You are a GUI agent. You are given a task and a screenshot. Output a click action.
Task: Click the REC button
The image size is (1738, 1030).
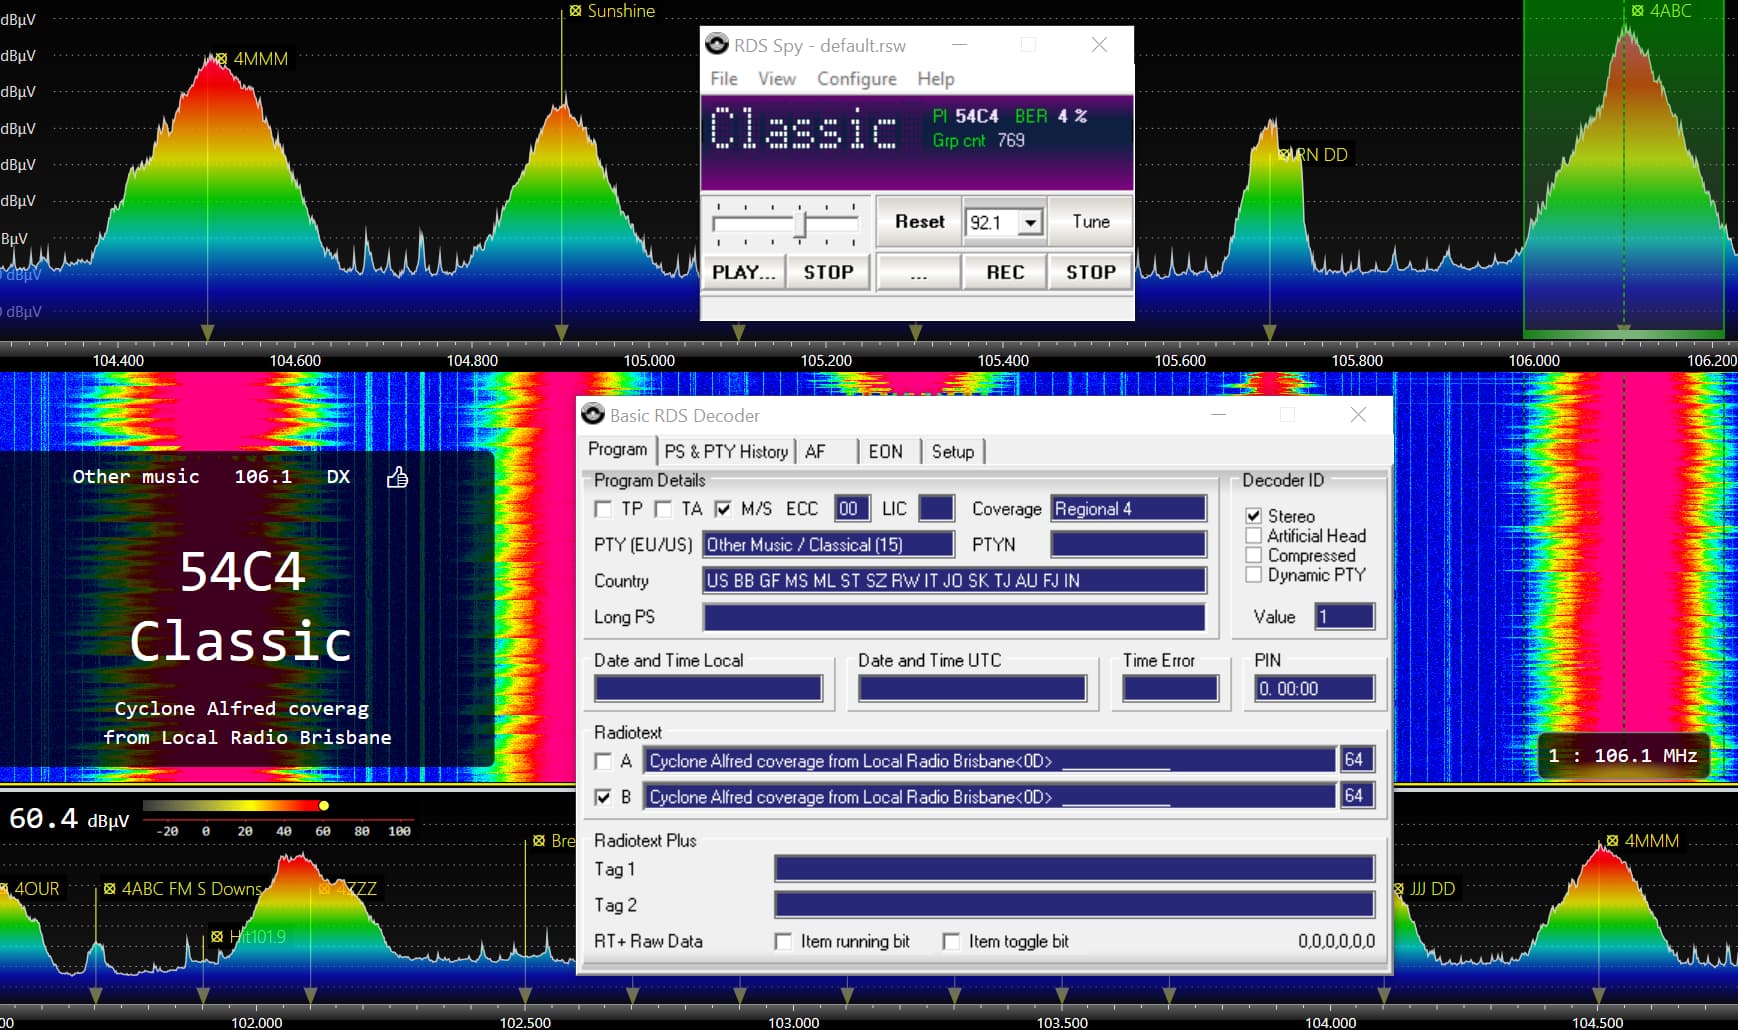[1005, 272]
